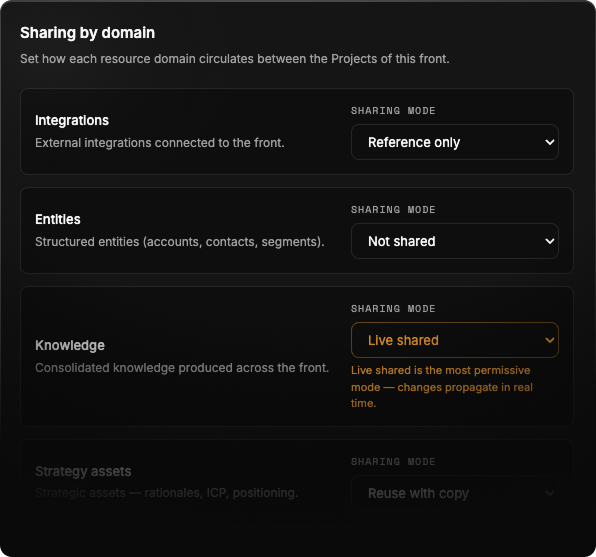596x557 pixels.
Task: Click the "Sharing by domain" heading
Action: coord(87,33)
